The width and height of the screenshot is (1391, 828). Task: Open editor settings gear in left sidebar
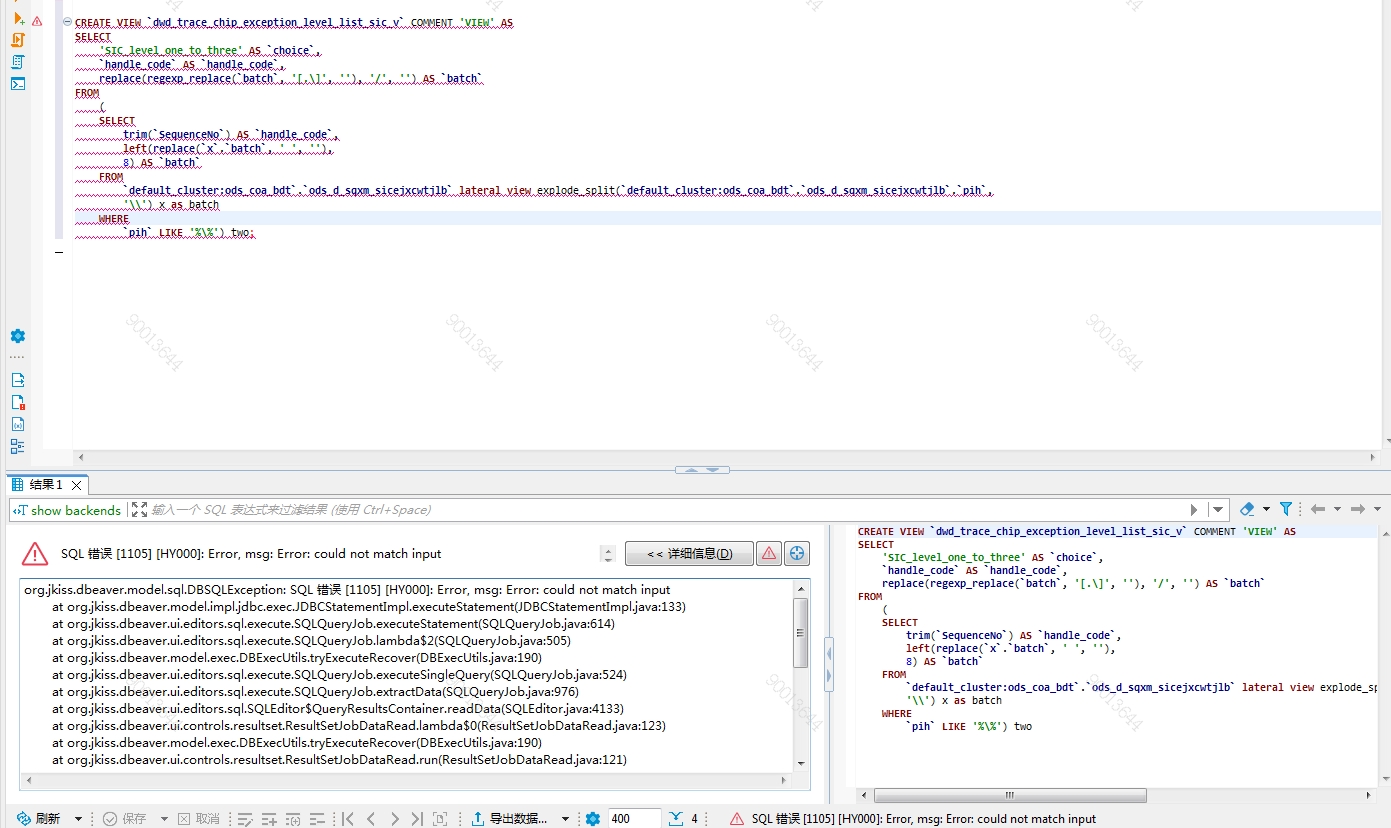click(18, 336)
